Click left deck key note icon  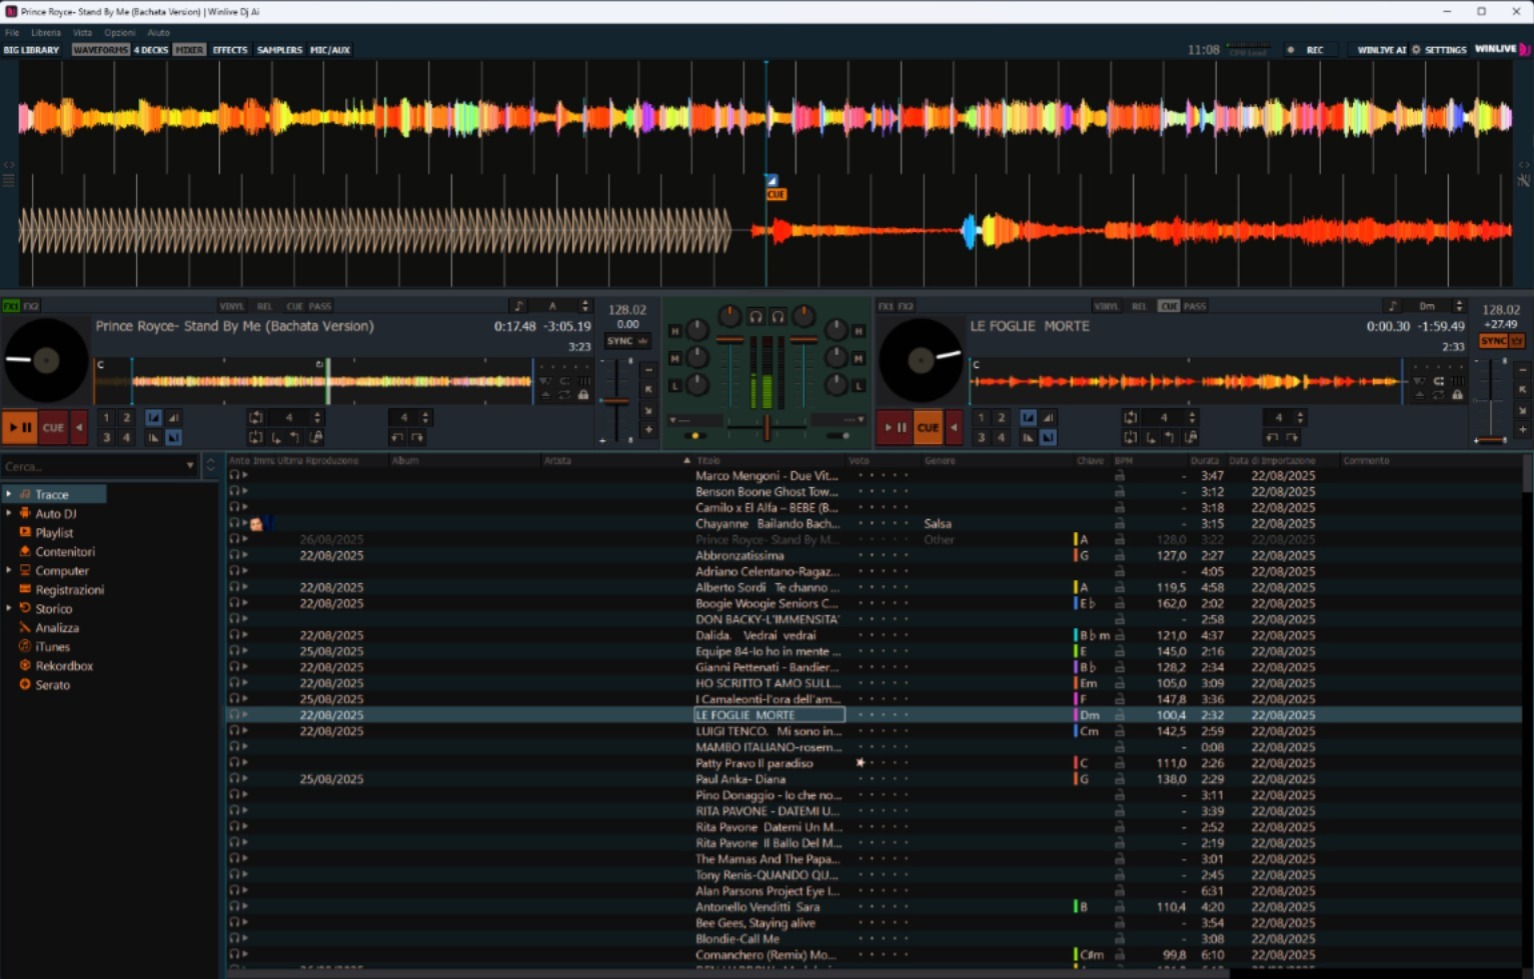tap(519, 306)
